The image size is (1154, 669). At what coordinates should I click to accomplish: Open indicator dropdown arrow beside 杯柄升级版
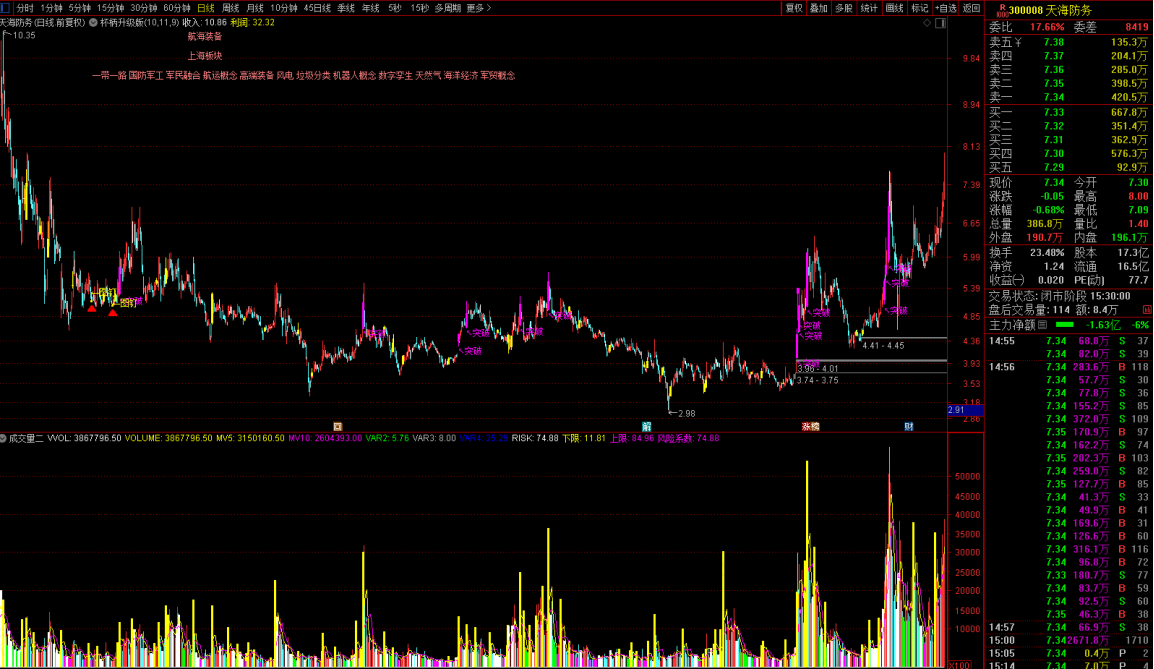(x=93, y=23)
